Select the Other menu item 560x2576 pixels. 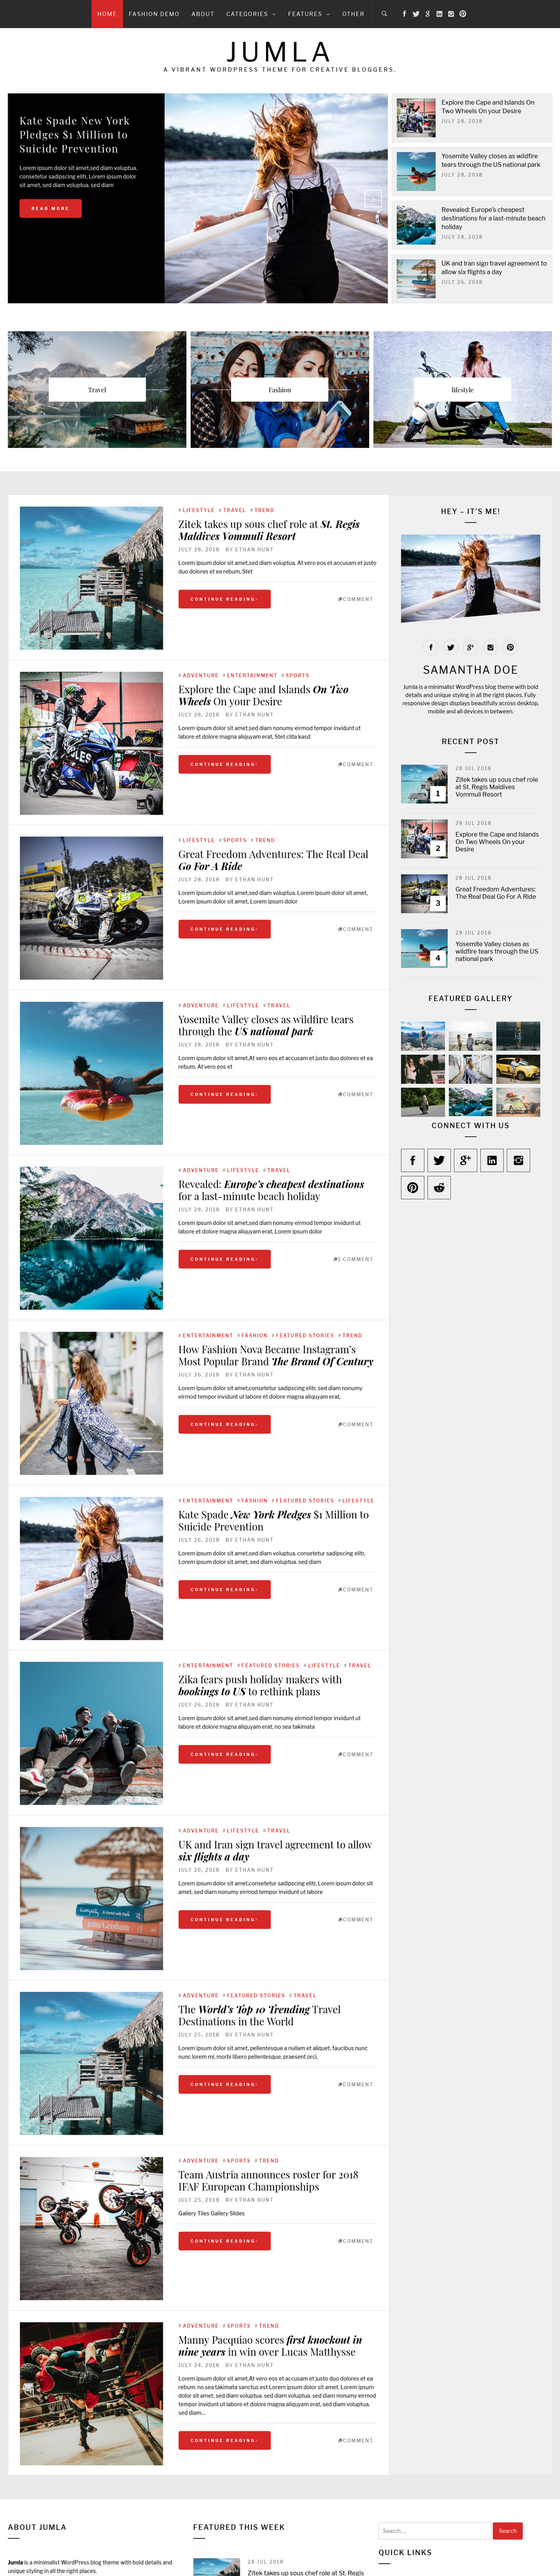(353, 14)
